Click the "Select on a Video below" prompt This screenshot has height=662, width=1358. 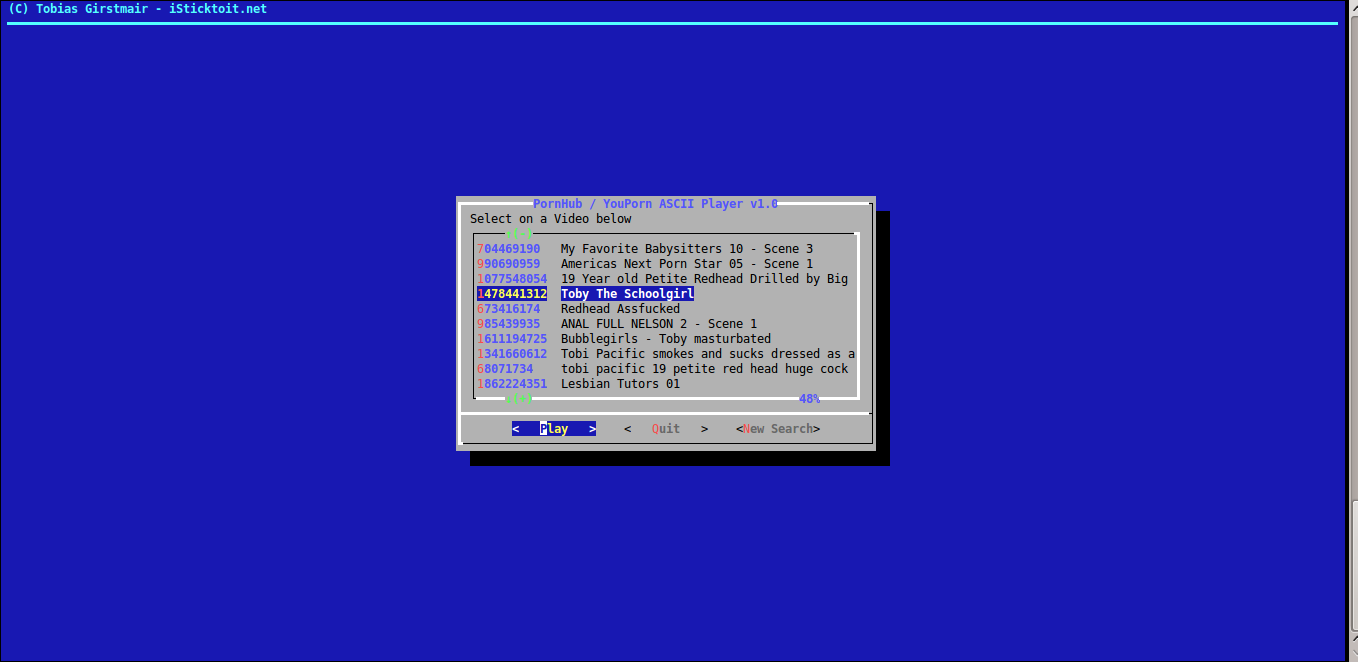551,219
